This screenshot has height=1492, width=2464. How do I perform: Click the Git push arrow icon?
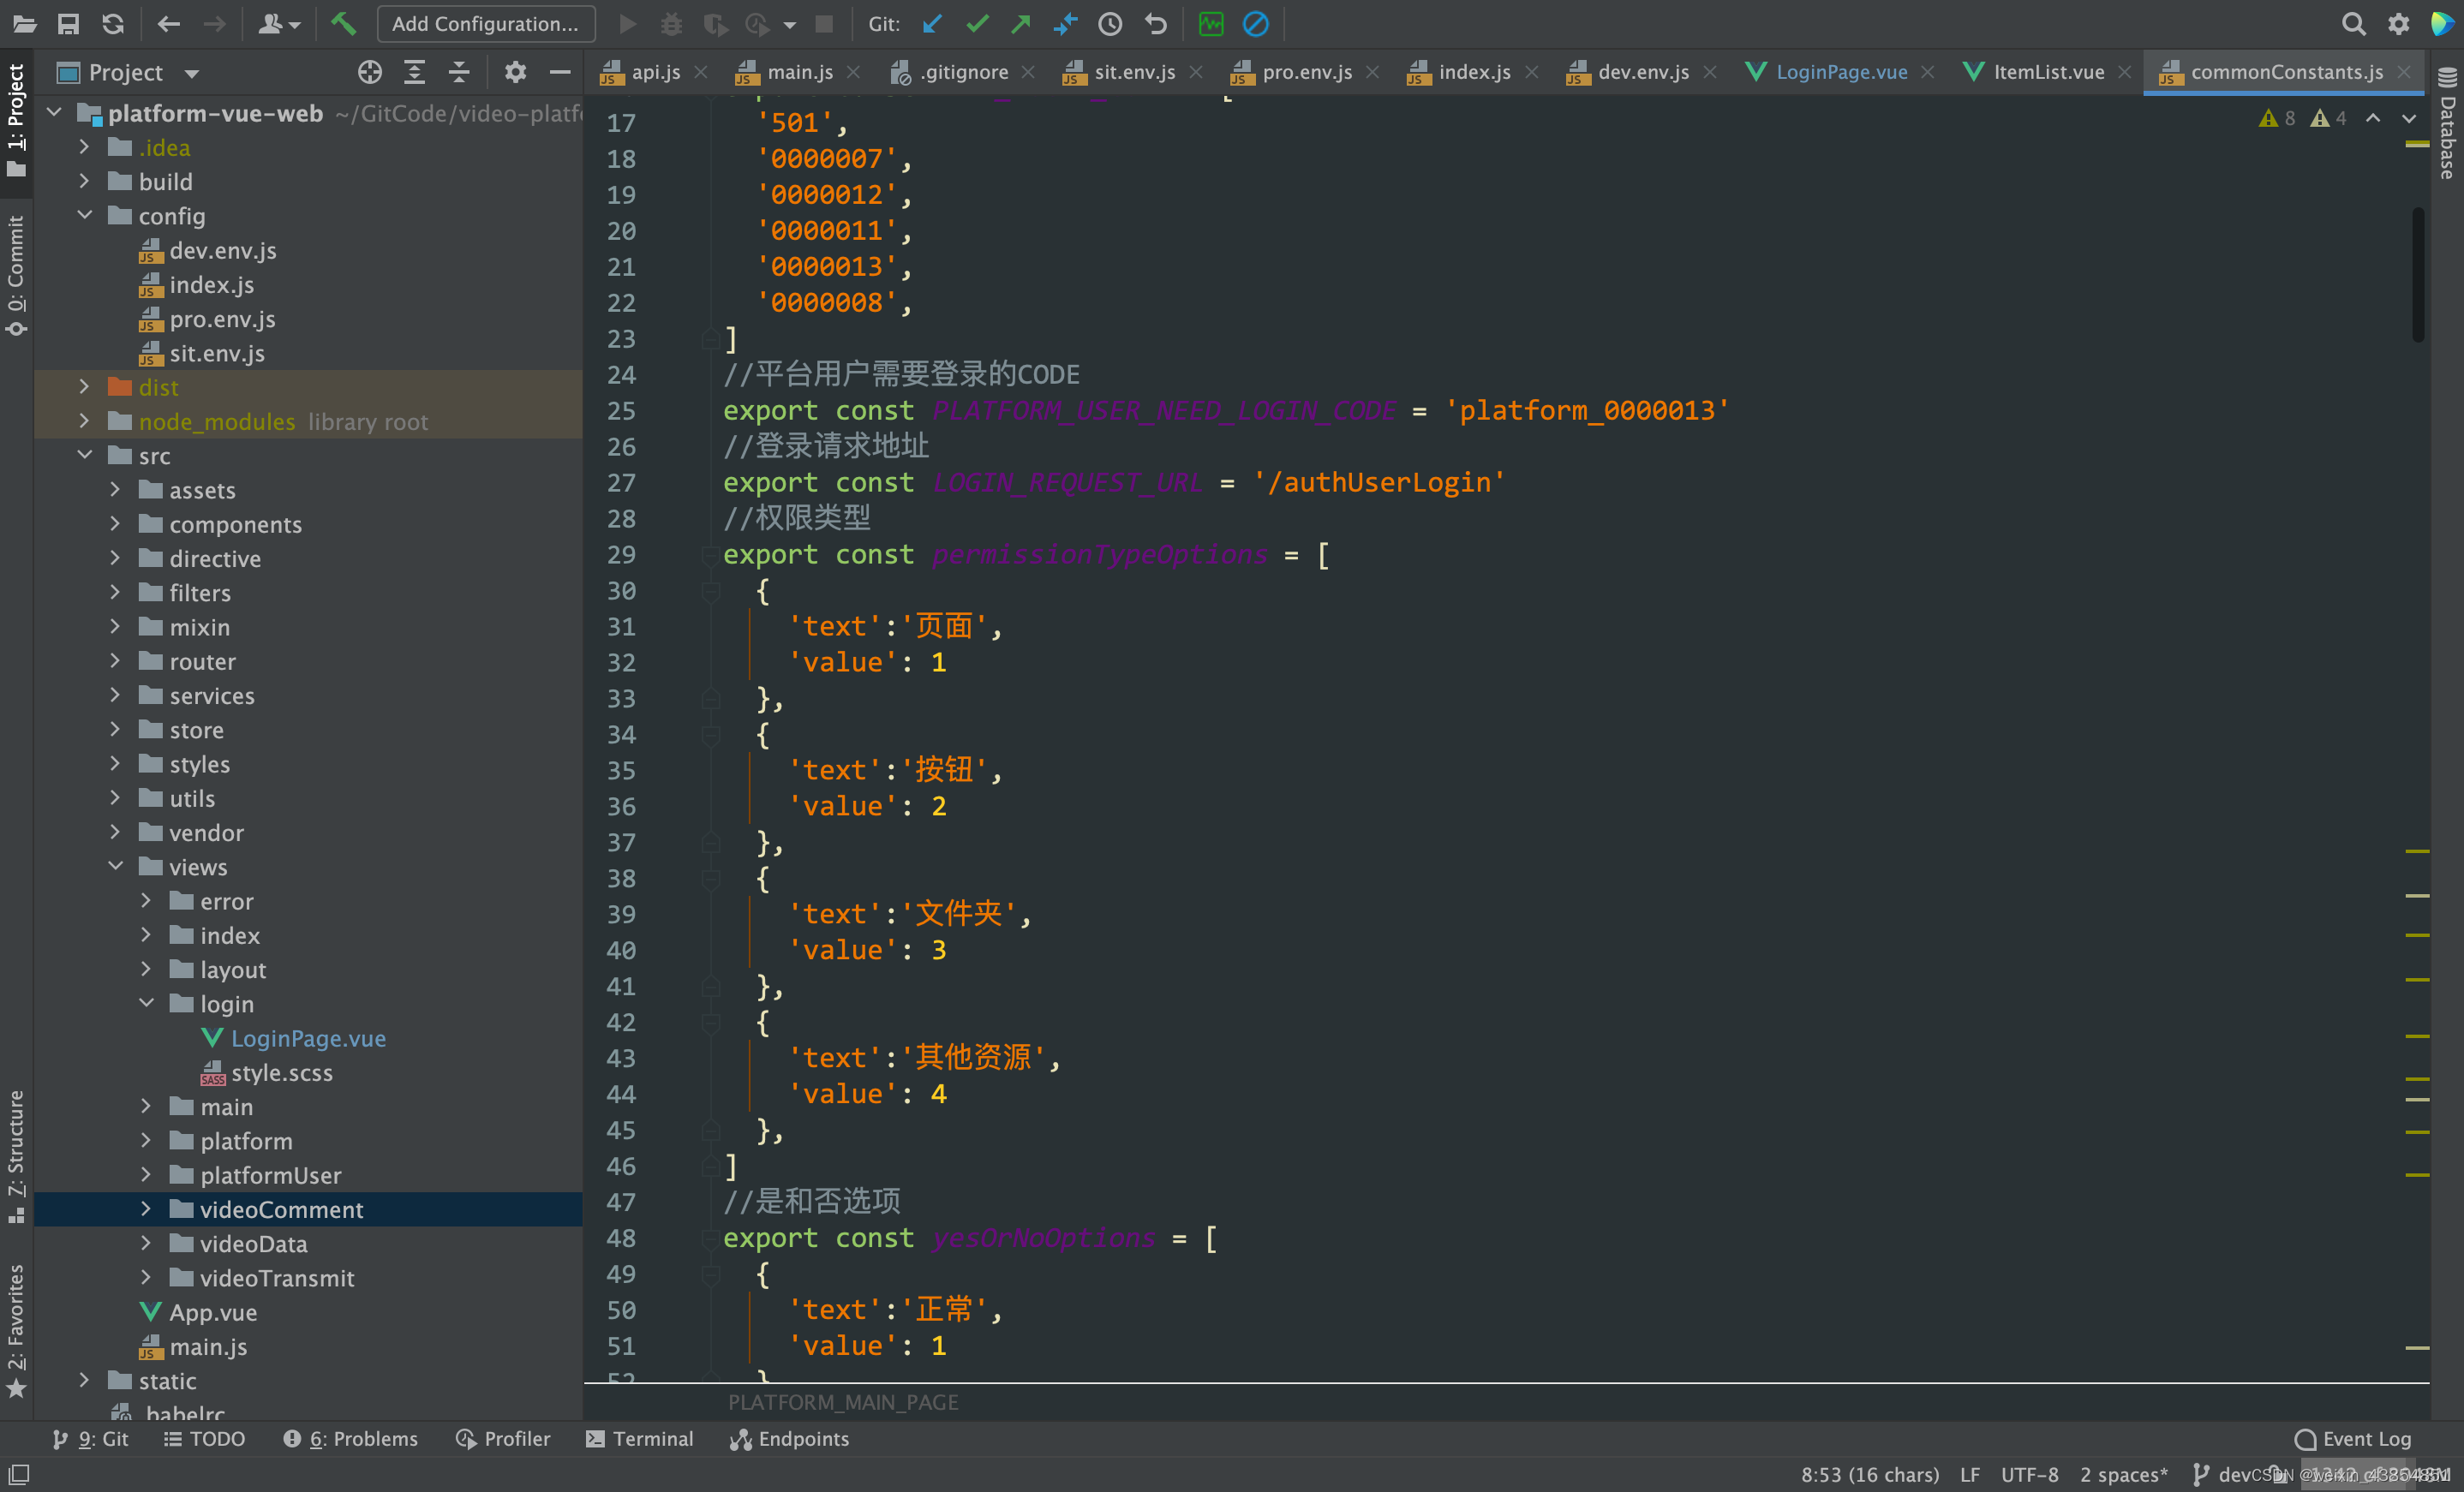click(x=1021, y=24)
